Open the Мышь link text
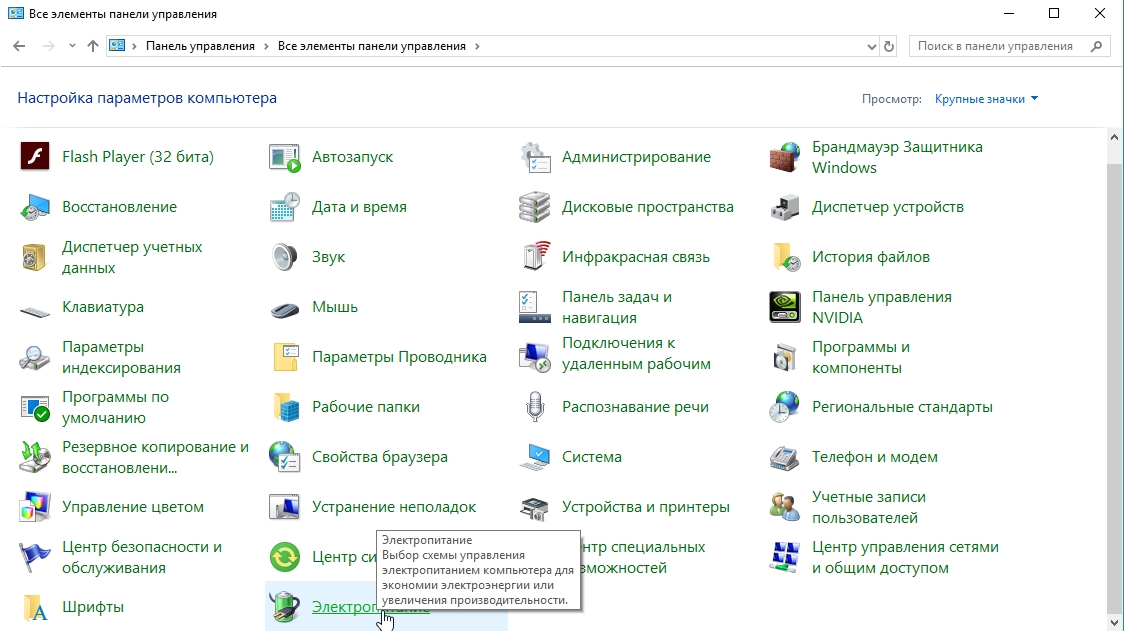This screenshot has height=631, width=1124. point(335,307)
